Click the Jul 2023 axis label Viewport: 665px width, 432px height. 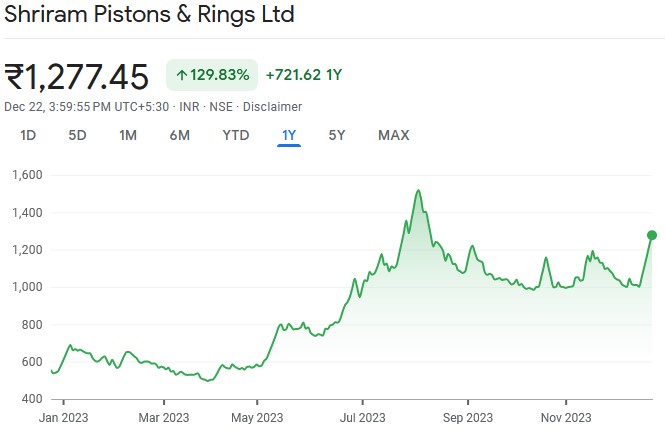[361, 417]
